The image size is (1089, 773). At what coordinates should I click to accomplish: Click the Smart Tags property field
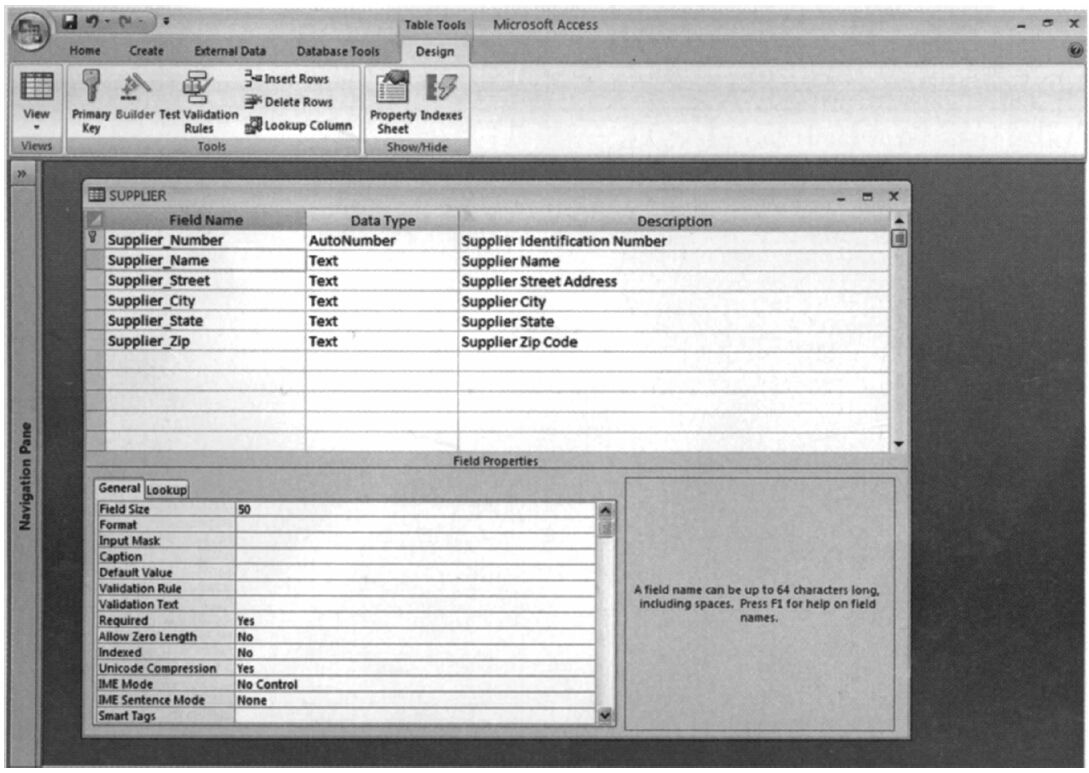[x=415, y=716]
